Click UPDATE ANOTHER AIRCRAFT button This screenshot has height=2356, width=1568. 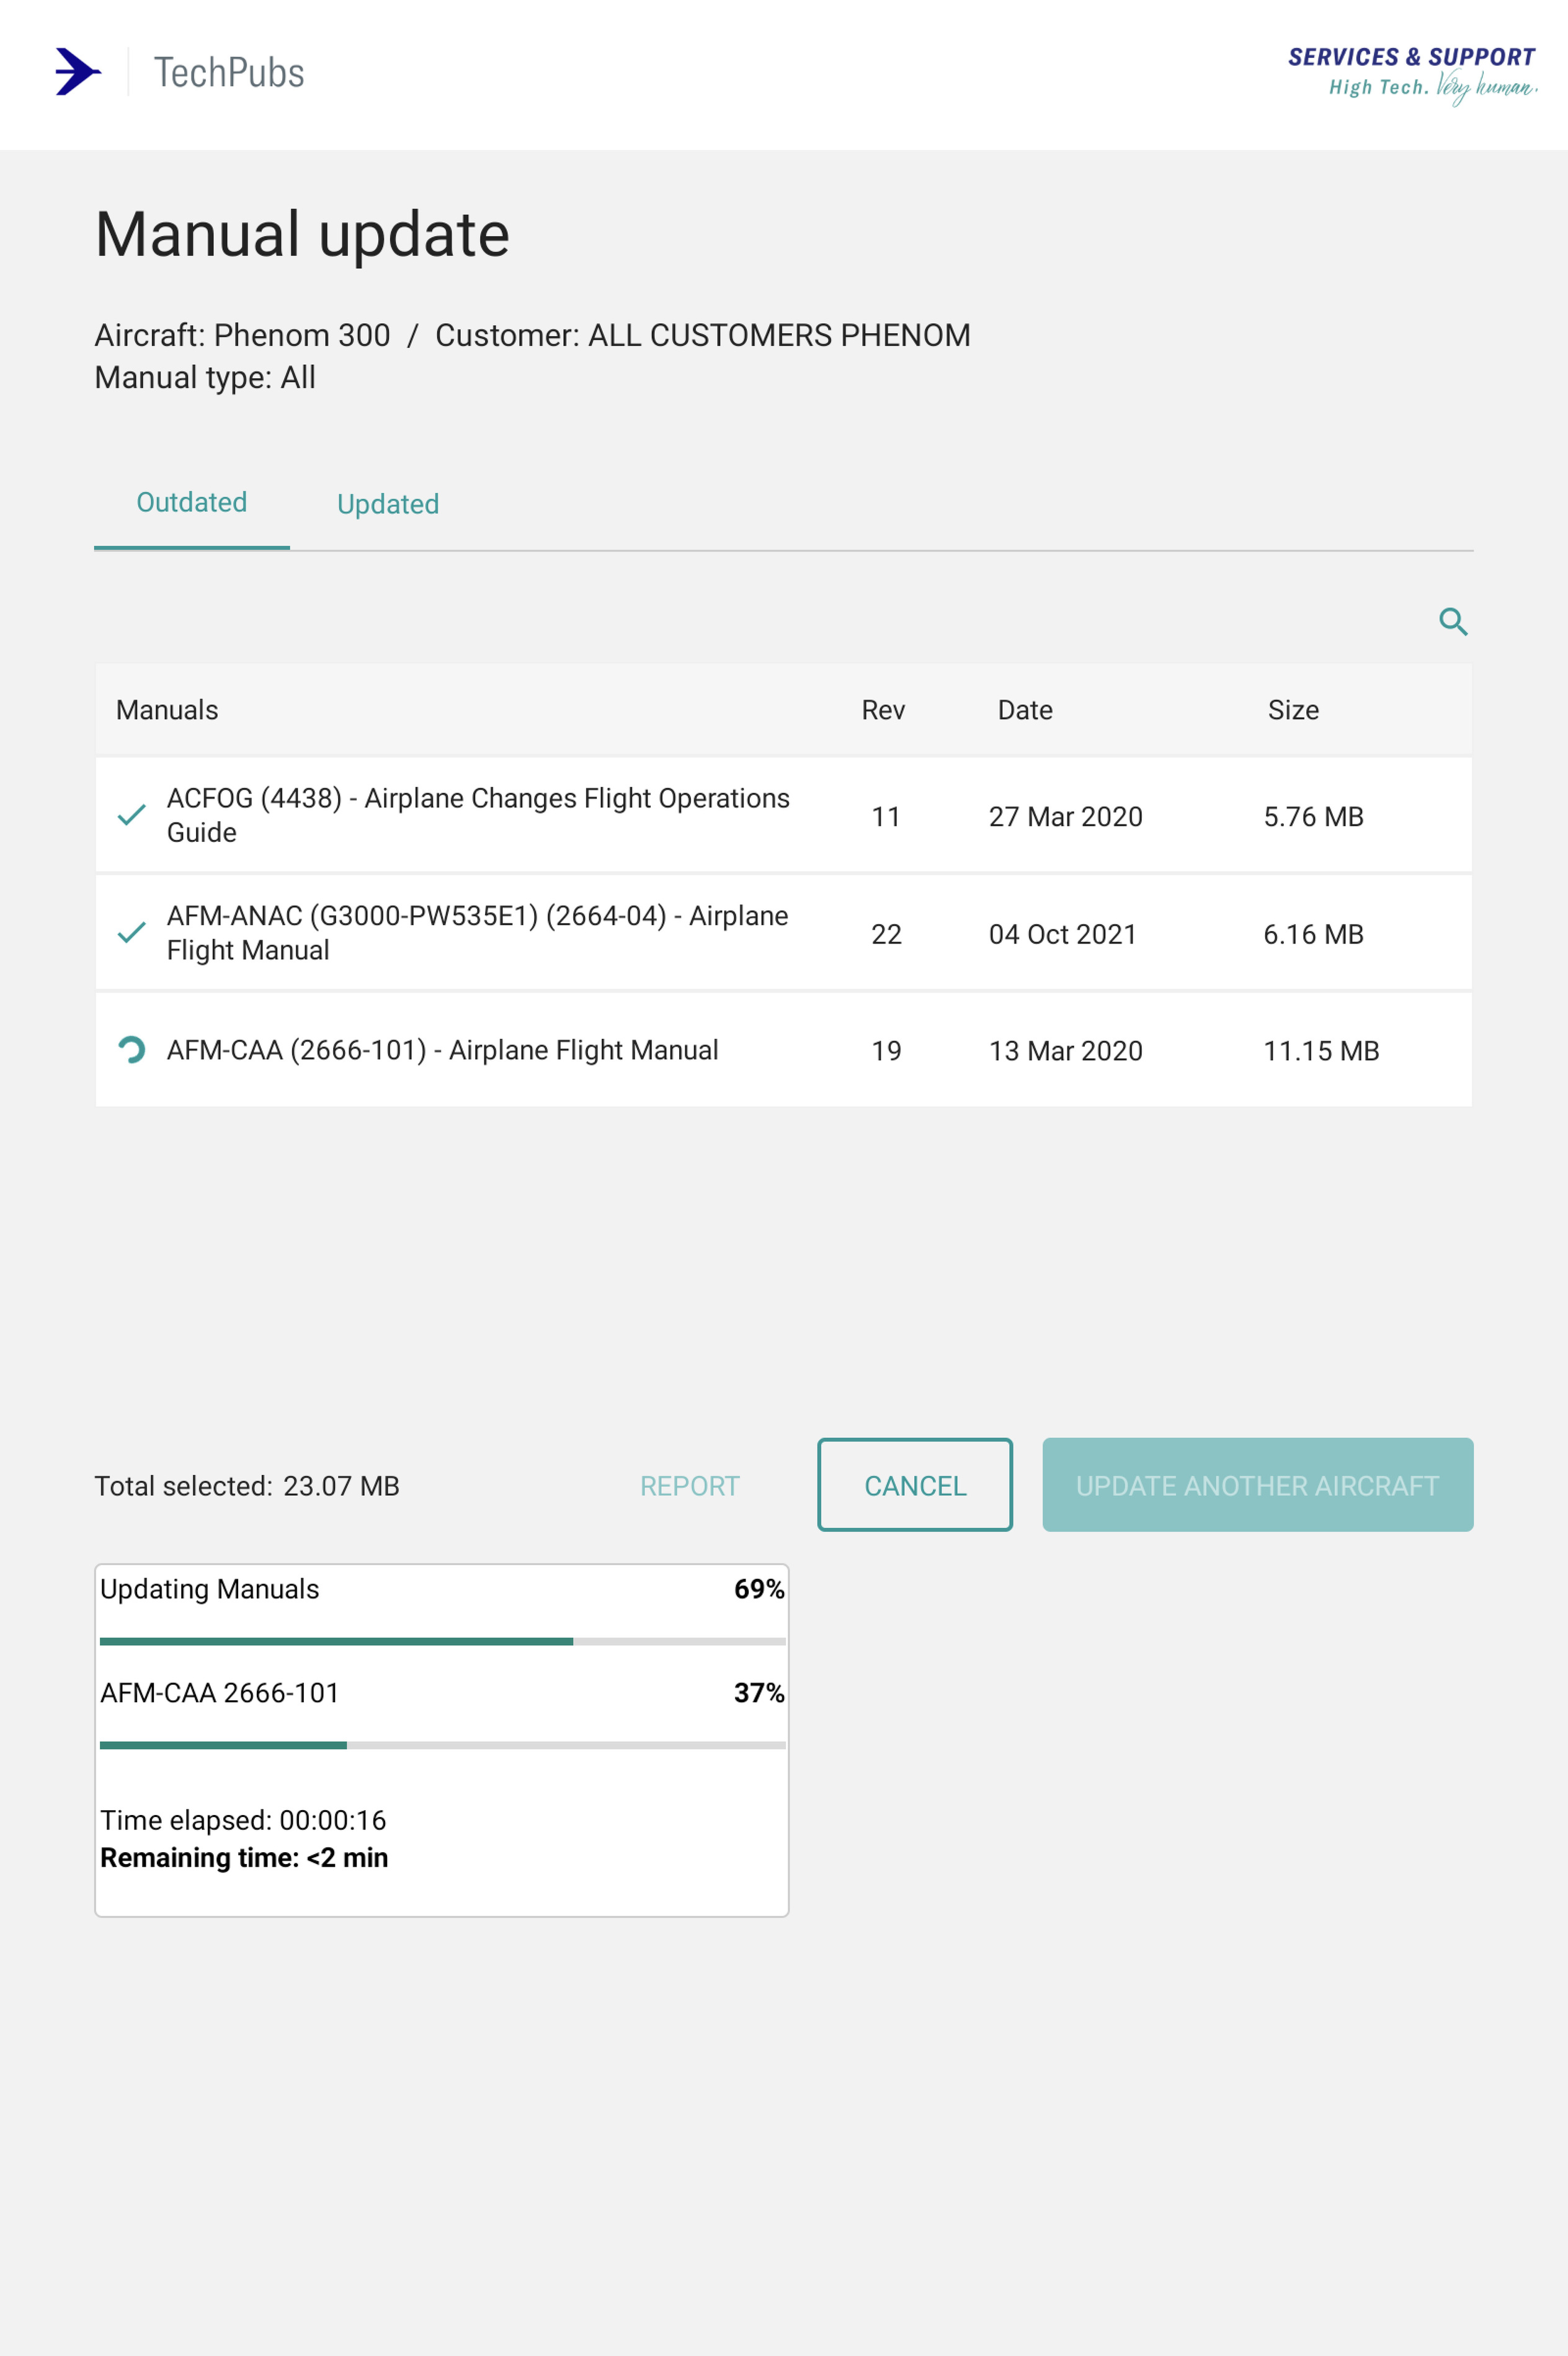[x=1257, y=1485]
